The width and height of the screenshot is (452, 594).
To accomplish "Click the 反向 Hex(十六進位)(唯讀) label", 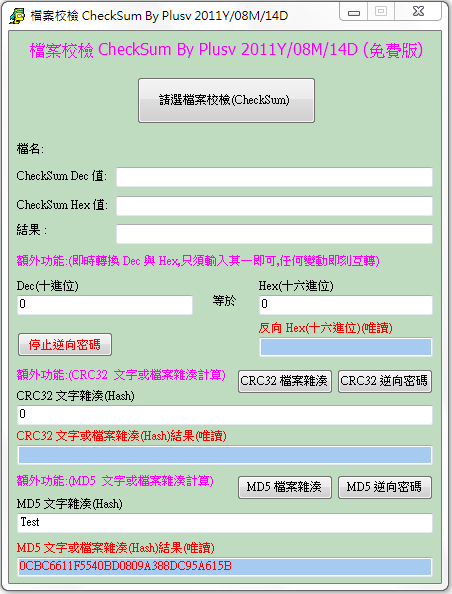I will pos(325,328).
